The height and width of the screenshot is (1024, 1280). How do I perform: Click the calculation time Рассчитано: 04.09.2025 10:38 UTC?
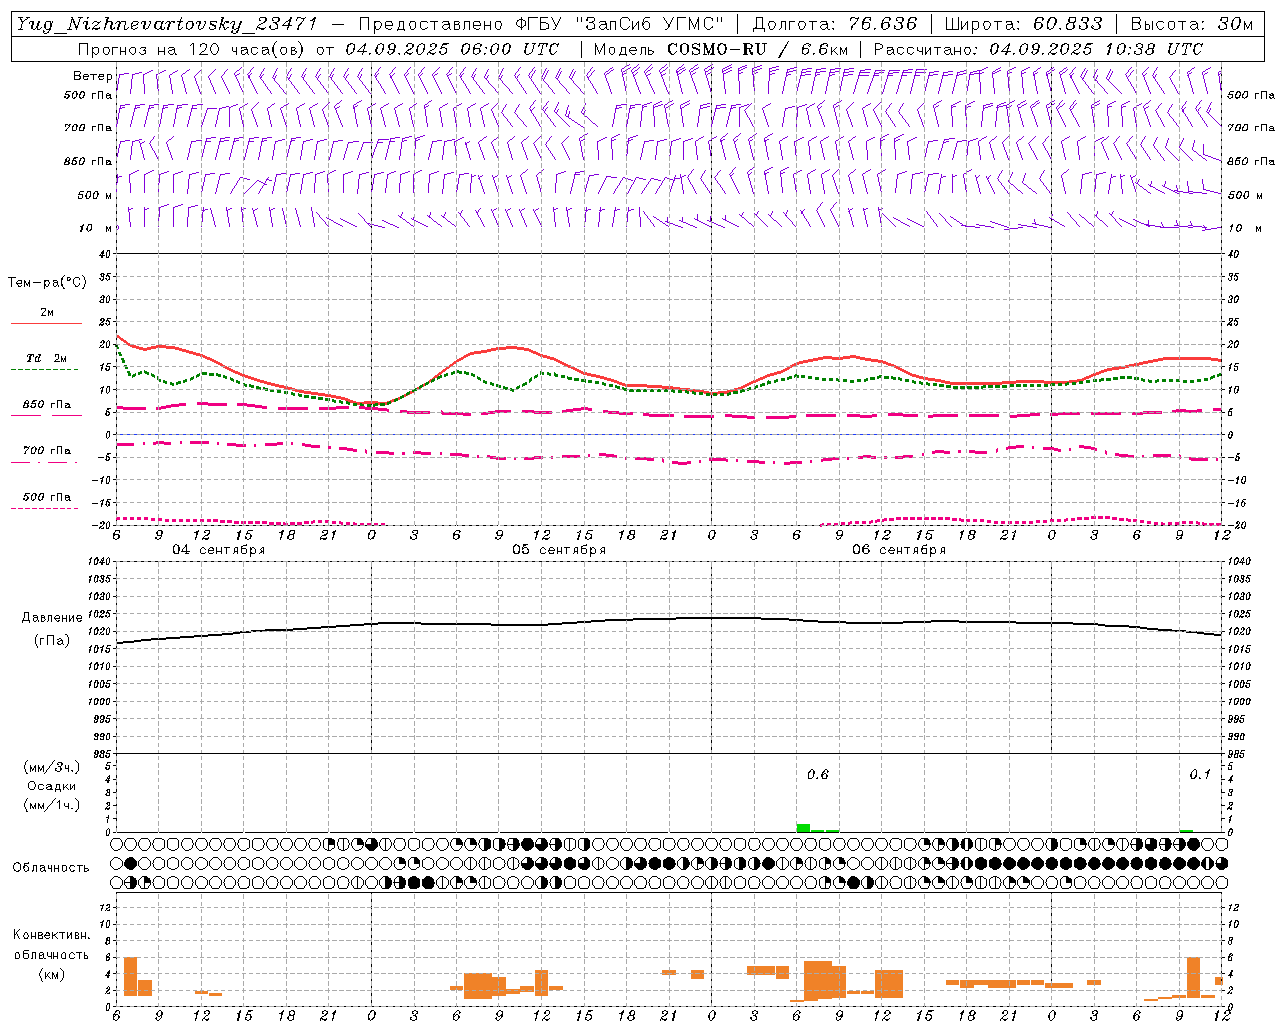coord(1038,49)
